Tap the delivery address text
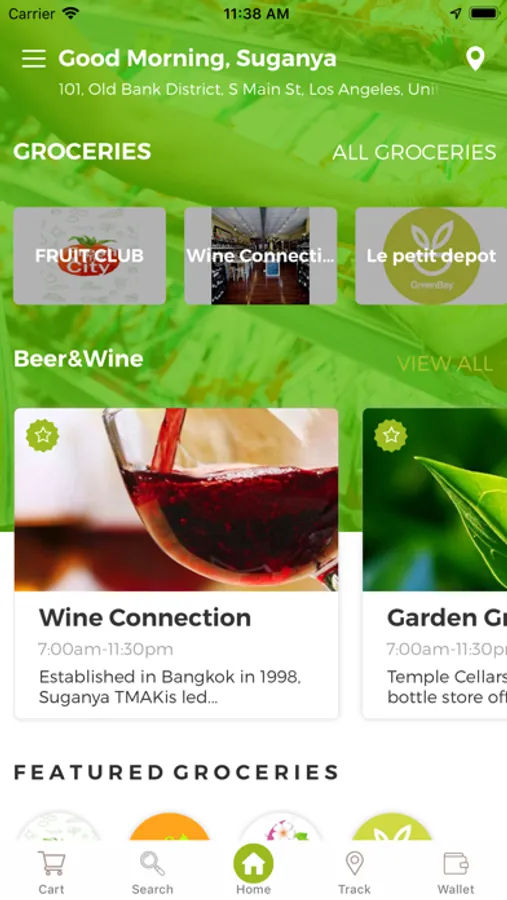The image size is (507, 900). pos(248,90)
